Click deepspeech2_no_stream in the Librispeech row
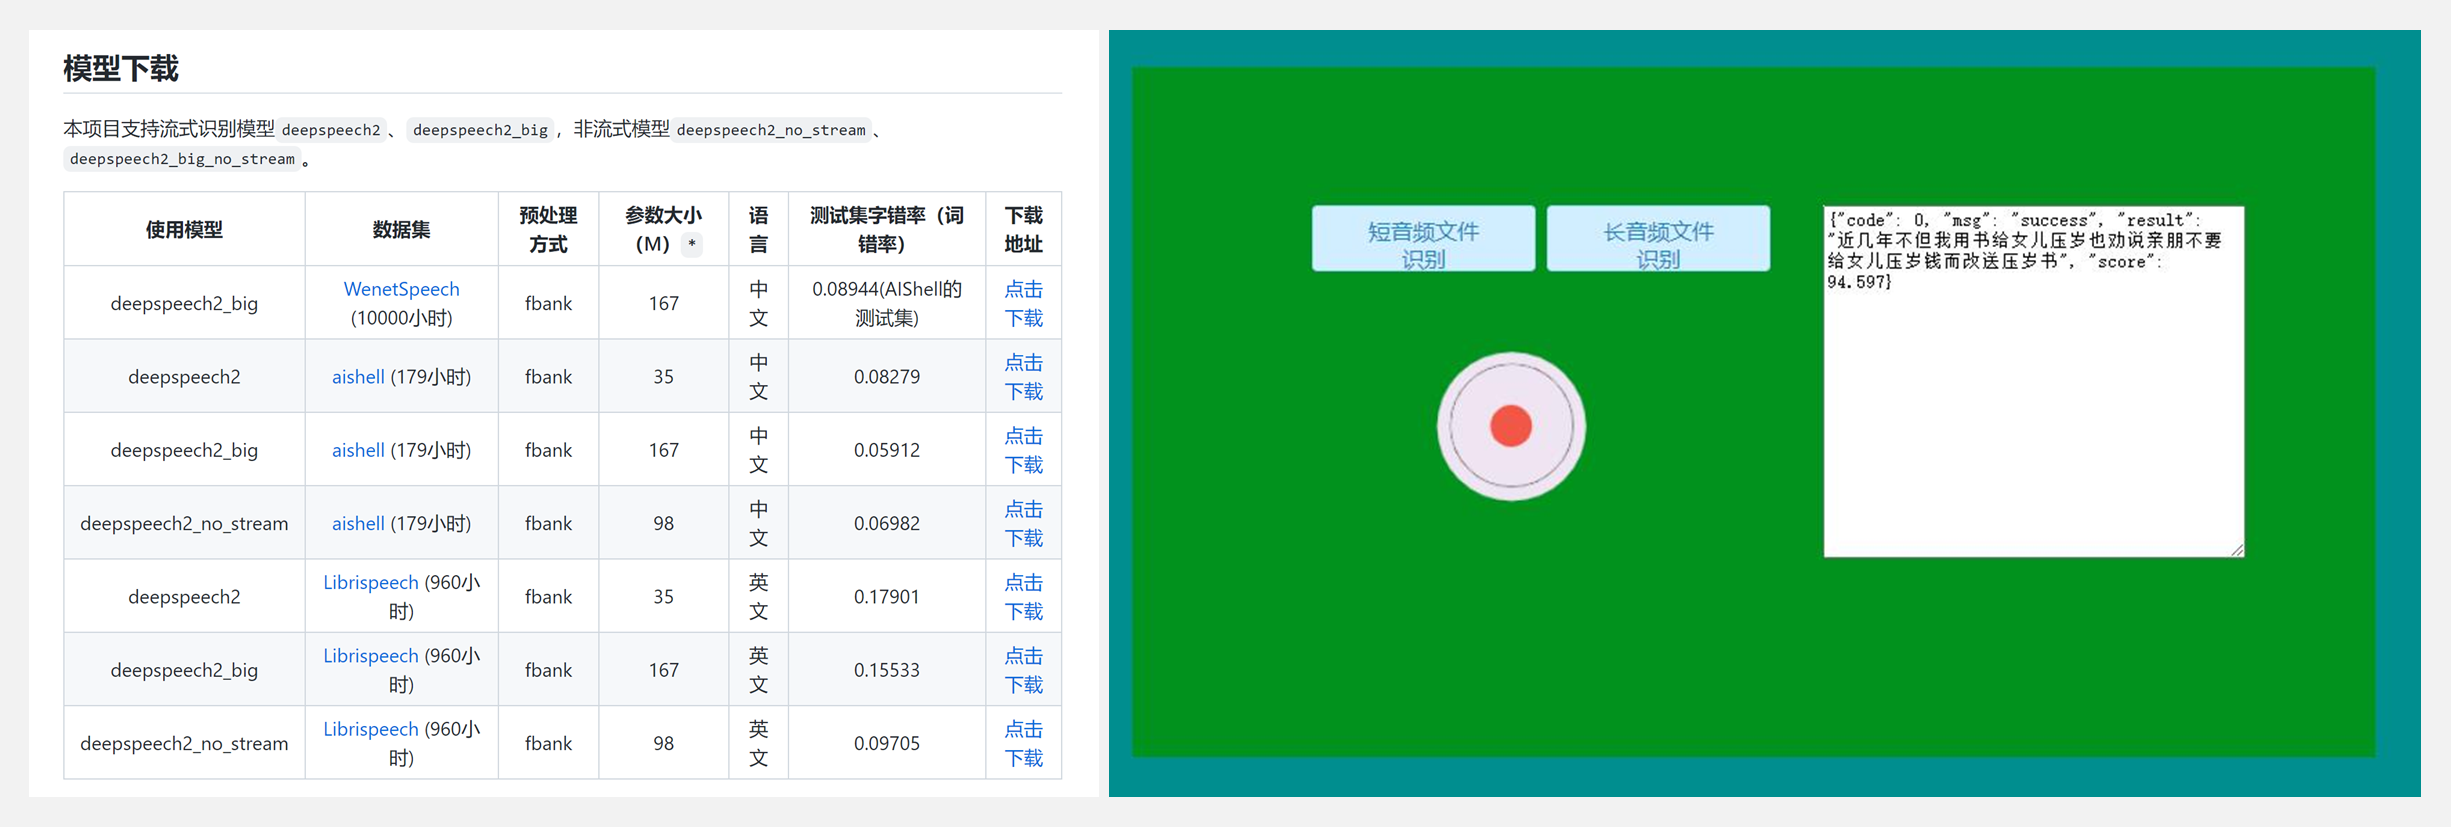 click(184, 744)
